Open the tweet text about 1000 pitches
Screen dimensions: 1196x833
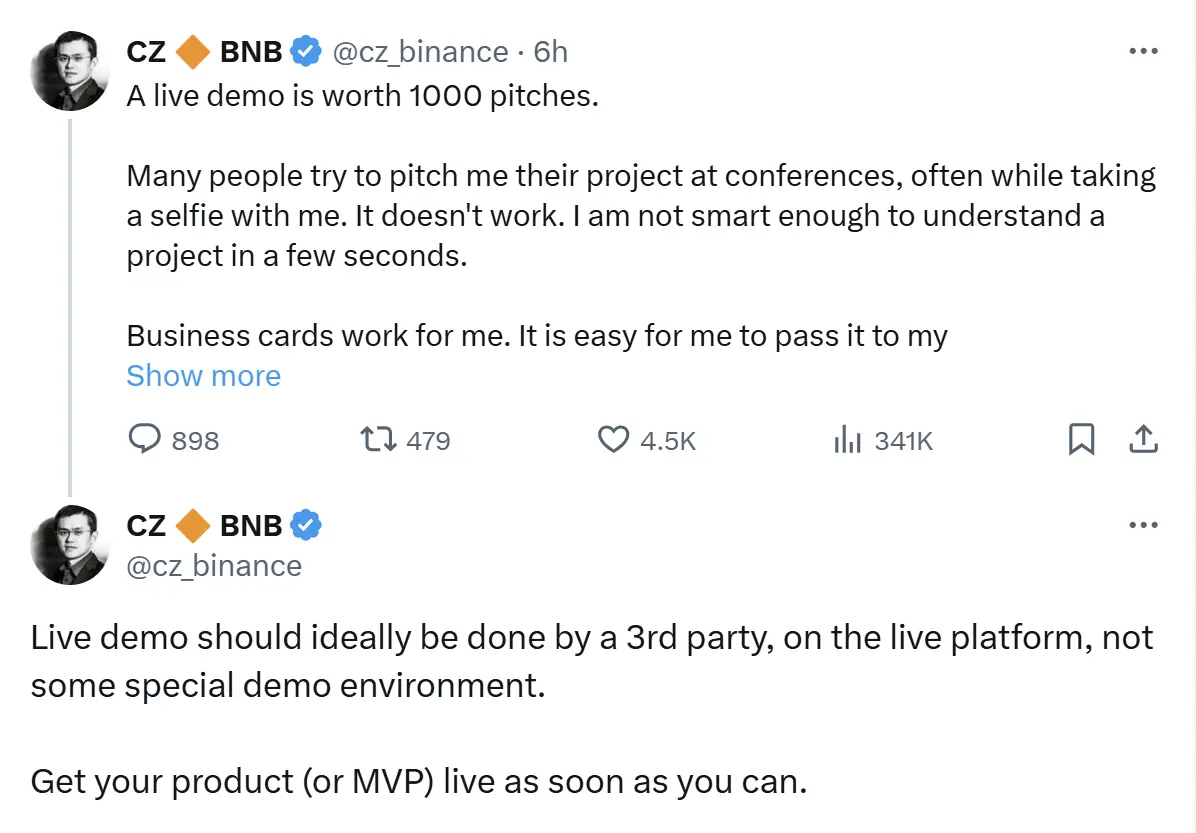362,96
